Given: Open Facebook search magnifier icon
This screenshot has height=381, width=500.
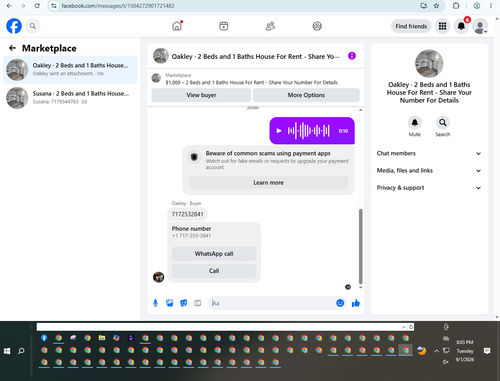Looking at the screenshot, I should 33,26.
